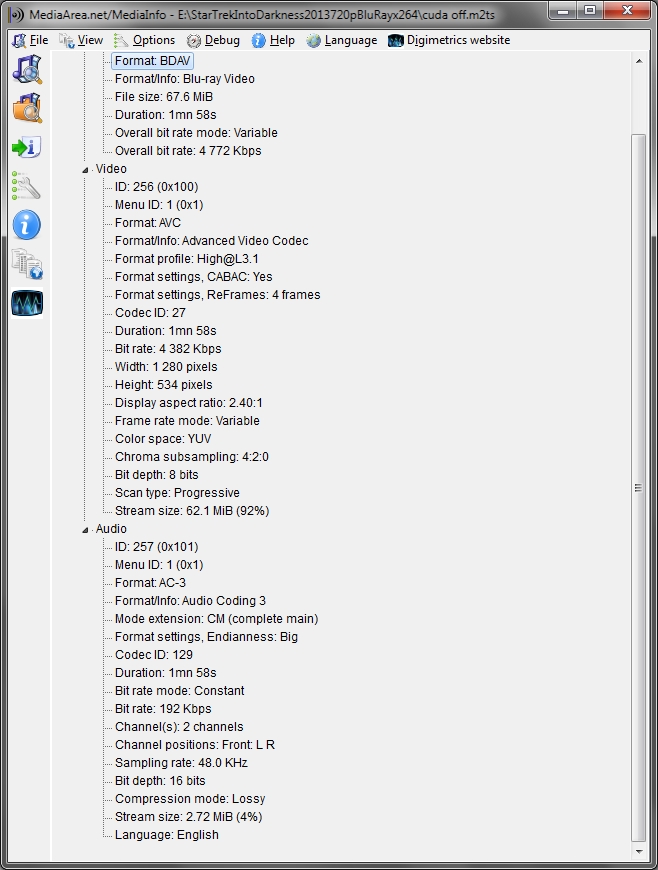Click the vertical scrollbar thumb
The height and width of the screenshot is (870, 658).
point(639,488)
